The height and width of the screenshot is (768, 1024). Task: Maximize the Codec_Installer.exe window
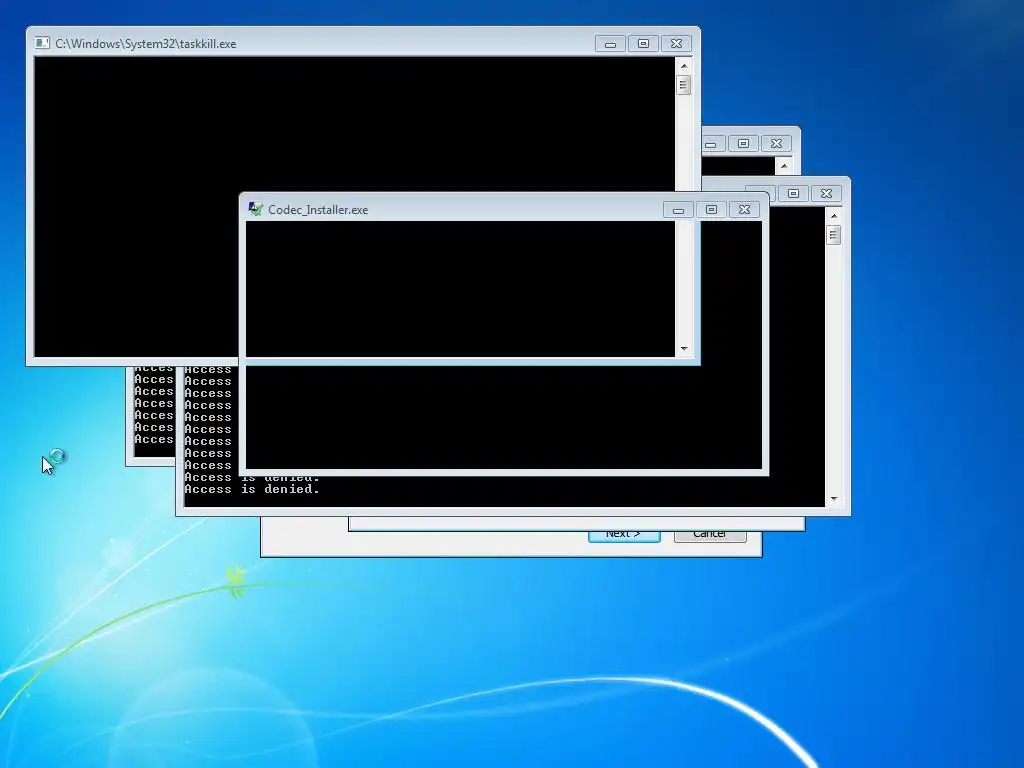(x=711, y=210)
